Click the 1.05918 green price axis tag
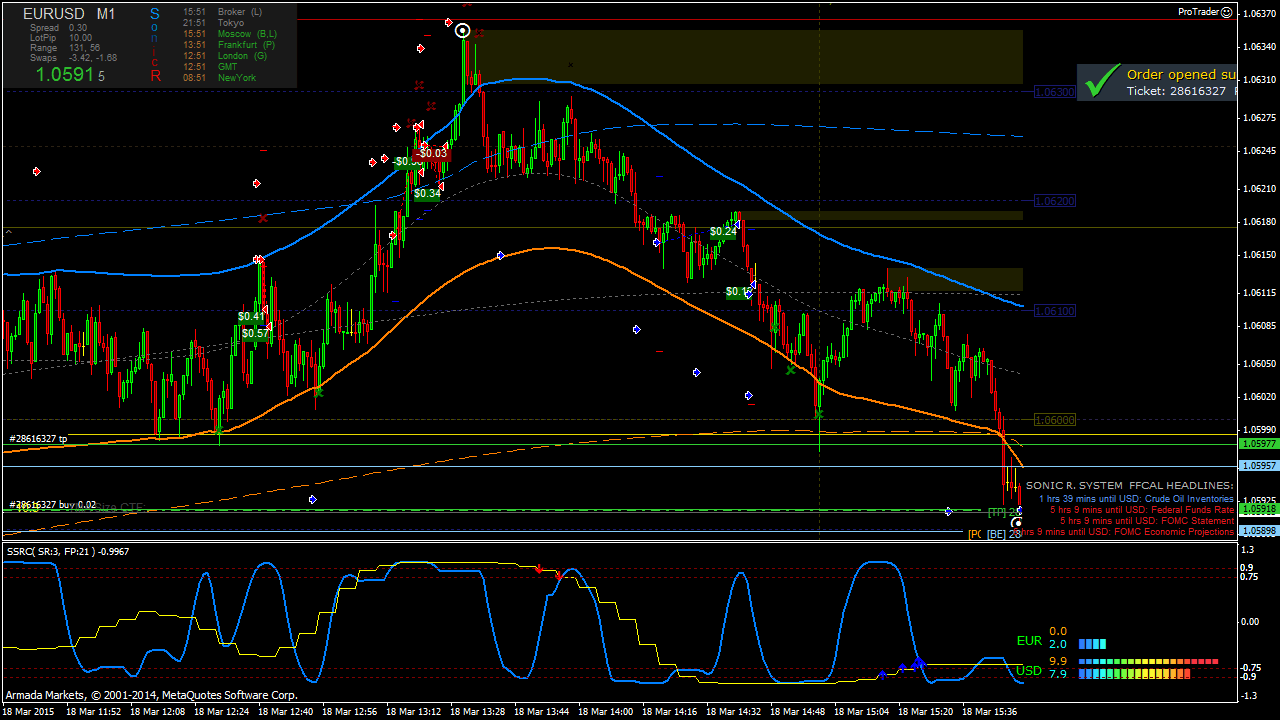The width and height of the screenshot is (1280, 720). (x=1258, y=509)
